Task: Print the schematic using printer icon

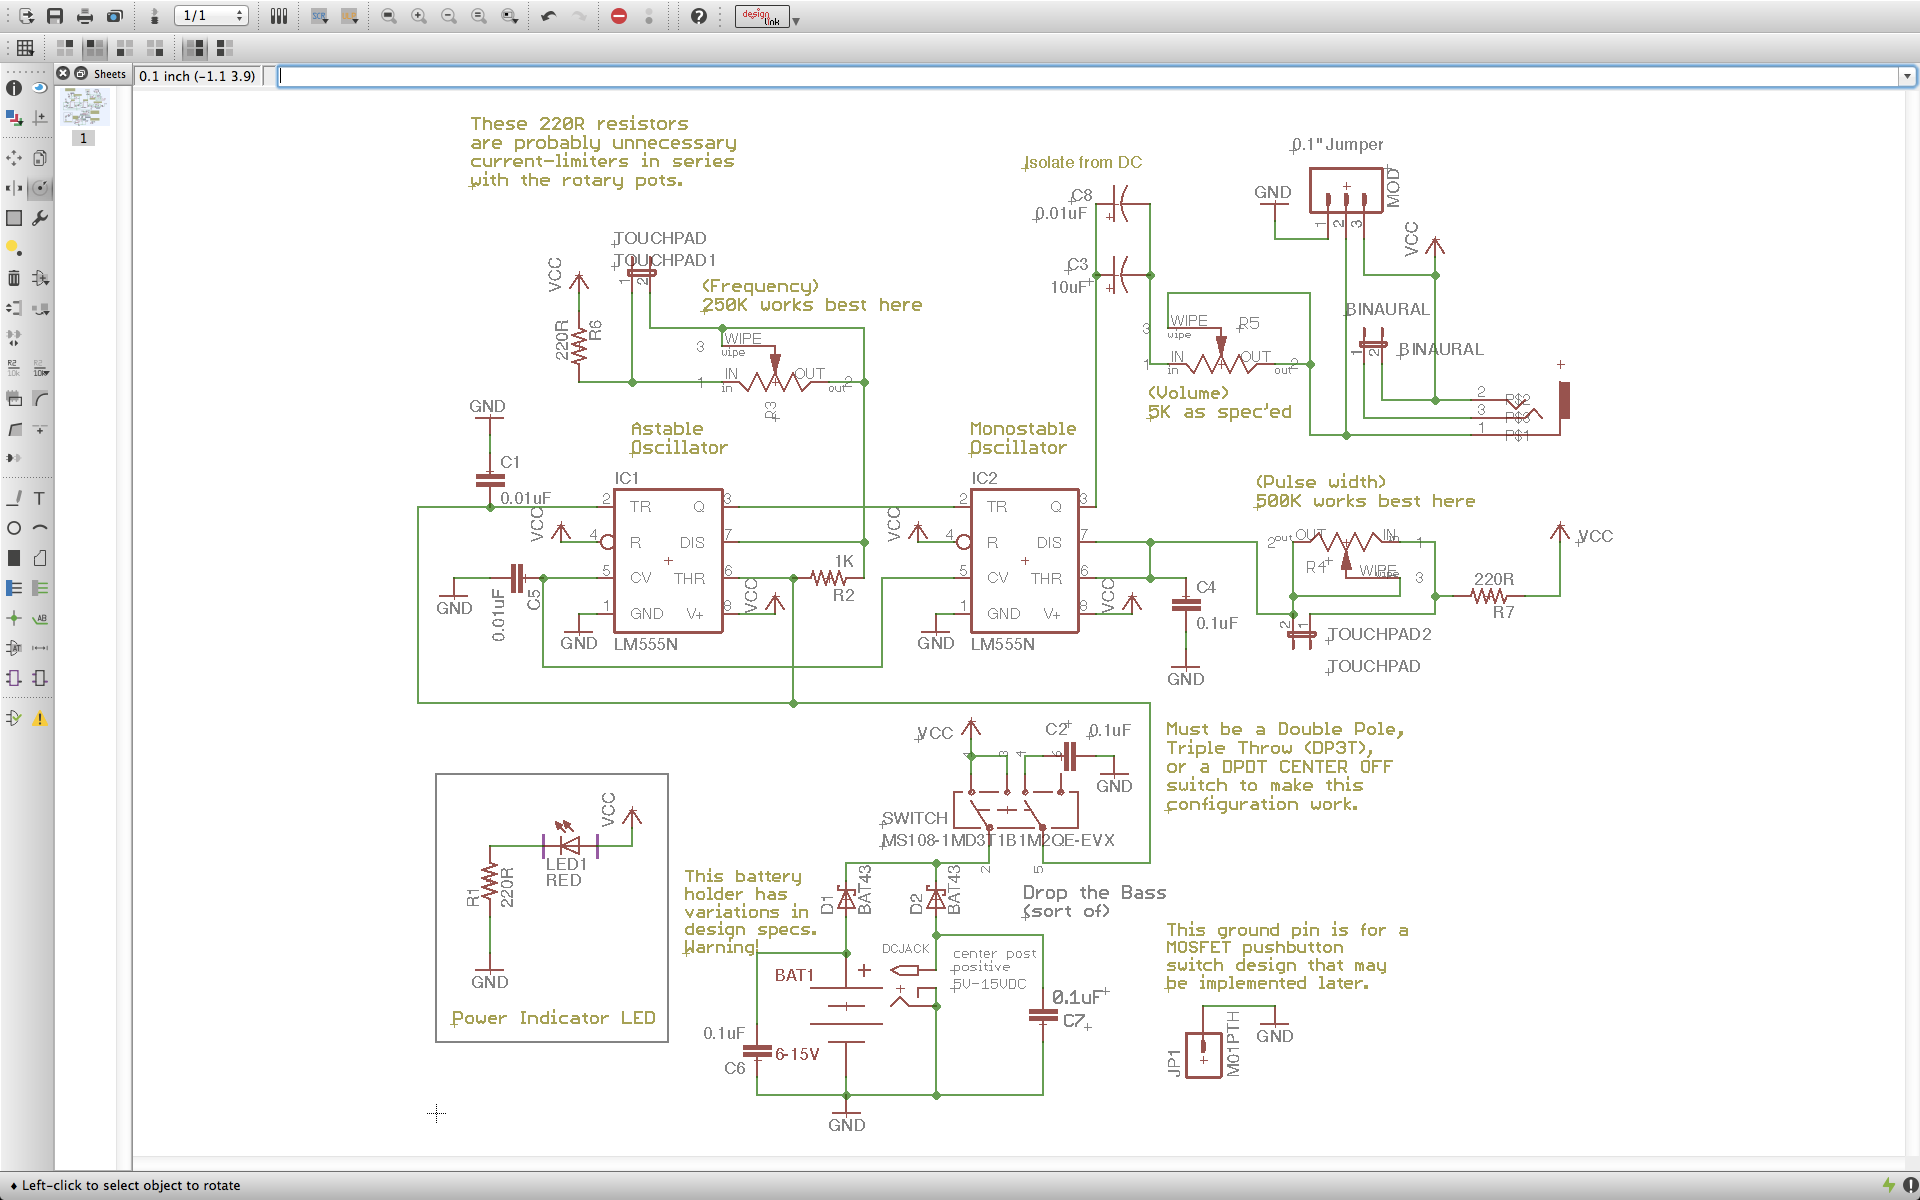Action: (x=85, y=16)
